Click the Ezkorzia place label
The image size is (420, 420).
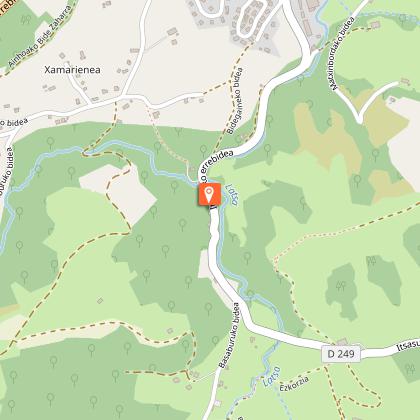point(294,383)
